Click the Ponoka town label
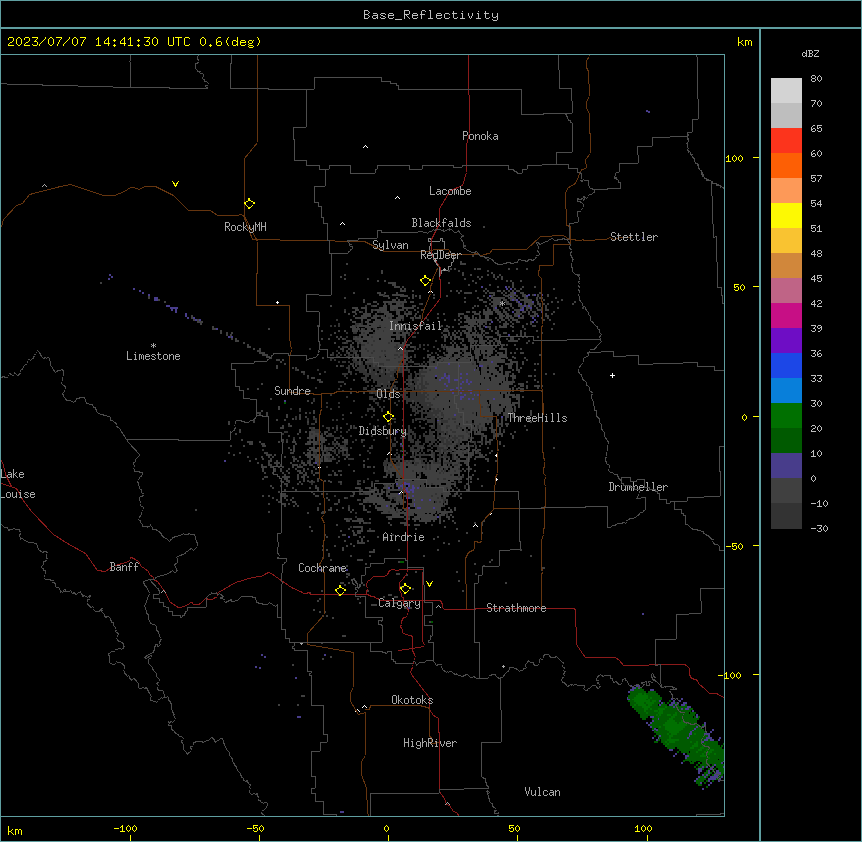The image size is (862, 842). (480, 136)
